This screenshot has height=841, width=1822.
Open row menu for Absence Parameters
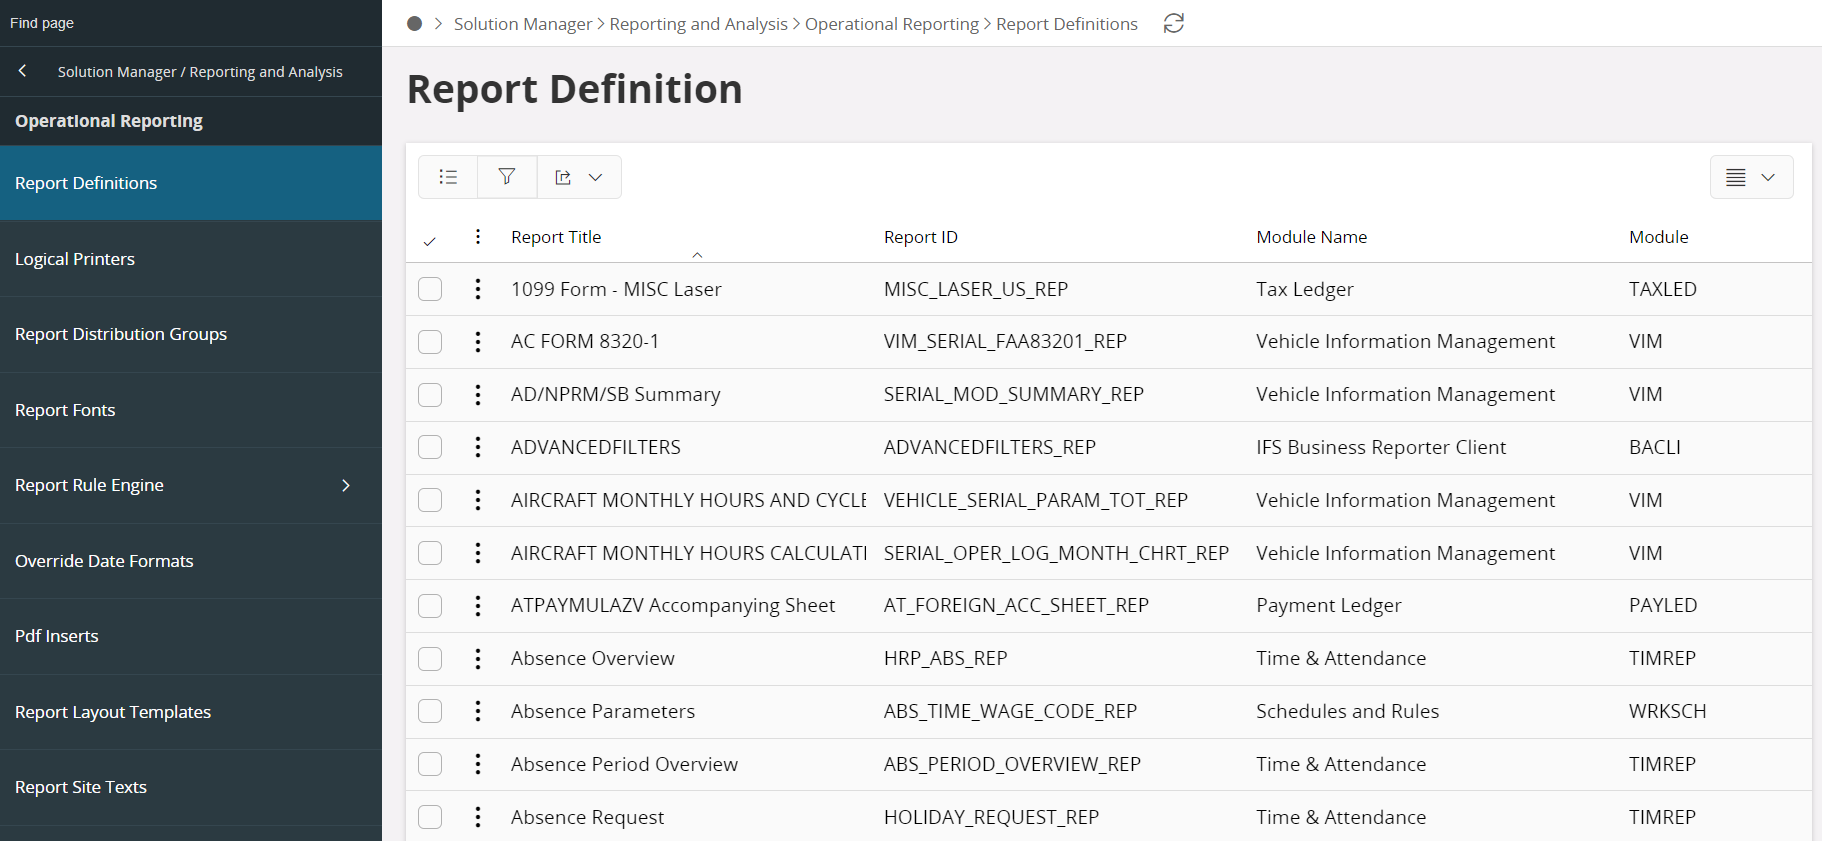click(x=478, y=711)
